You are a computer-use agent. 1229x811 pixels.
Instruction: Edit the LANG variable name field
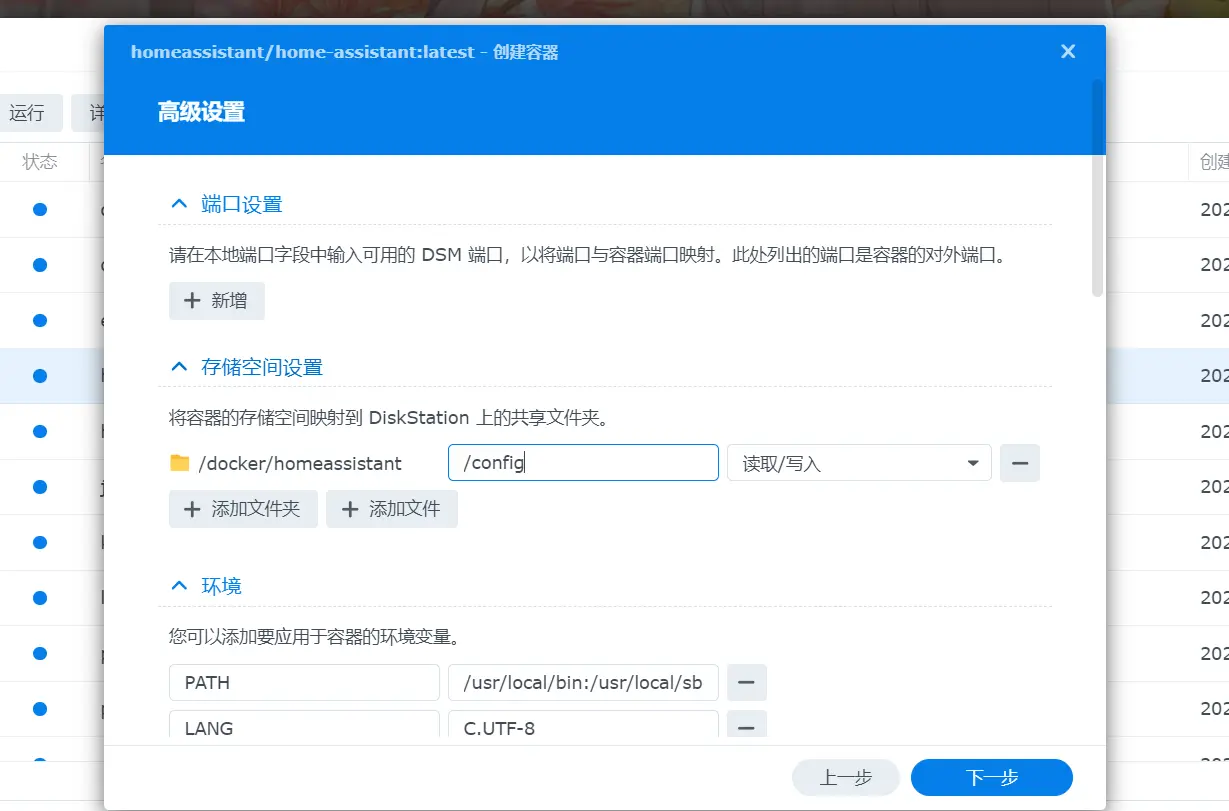[304, 724]
